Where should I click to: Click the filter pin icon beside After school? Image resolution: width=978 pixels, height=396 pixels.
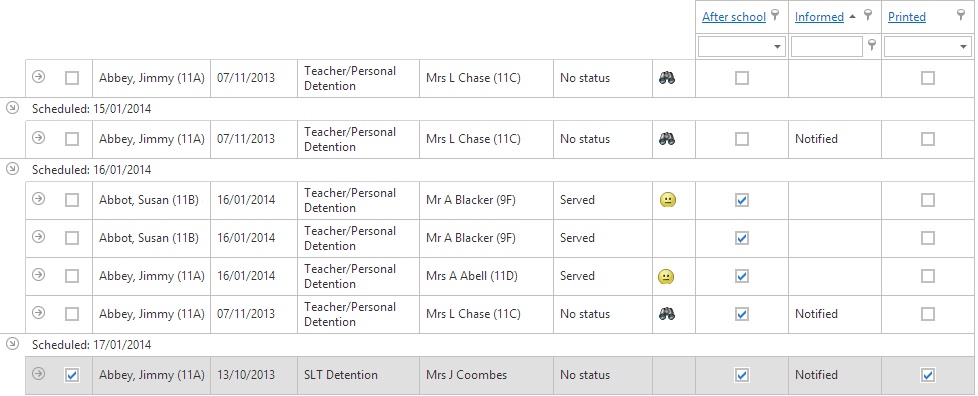(x=775, y=15)
